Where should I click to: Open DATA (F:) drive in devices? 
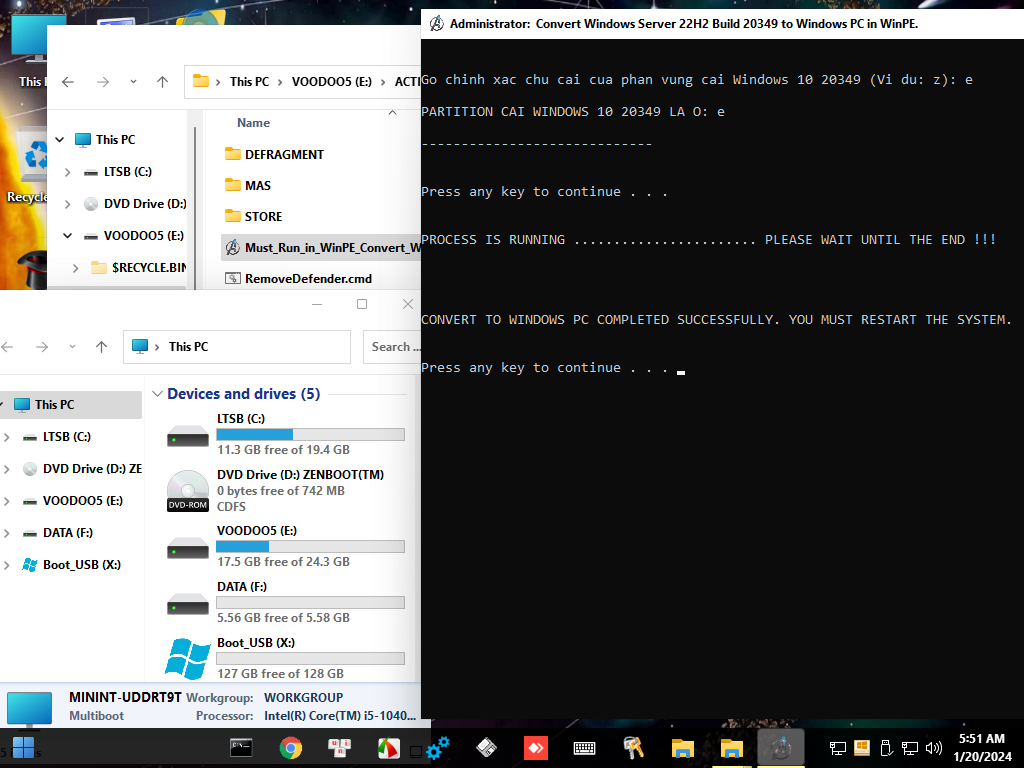(187, 603)
